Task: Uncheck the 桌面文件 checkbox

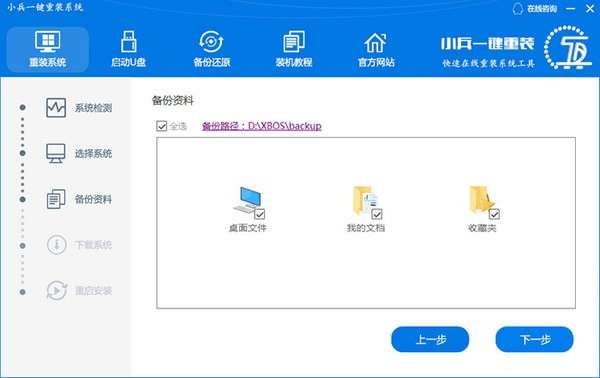Action: click(x=259, y=214)
